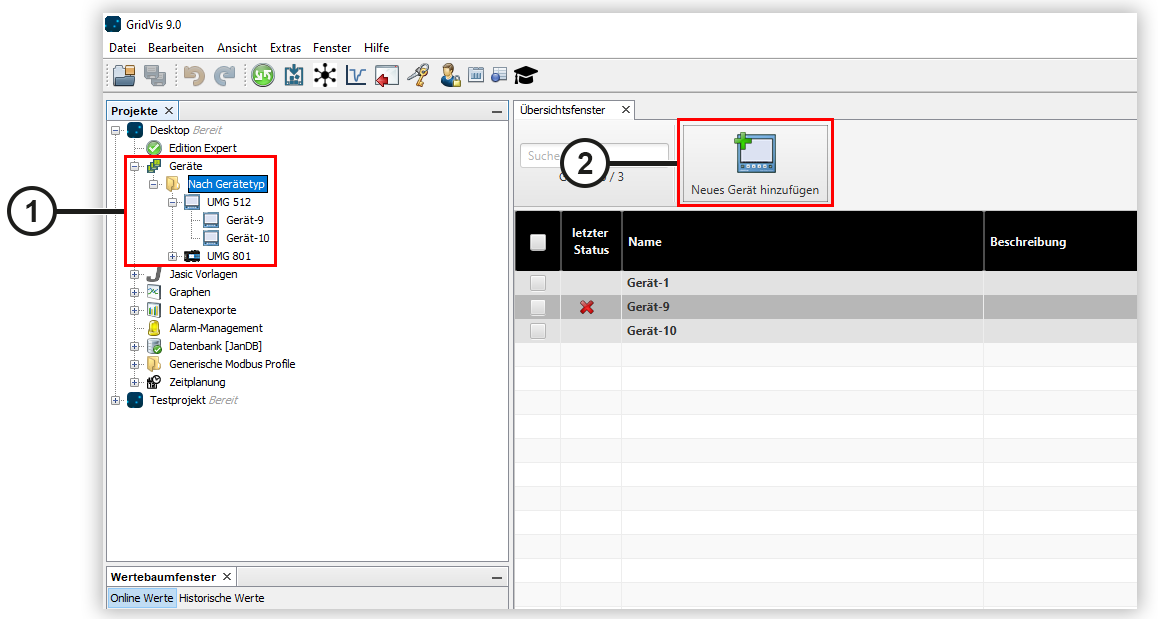Collapse the UMG 512 tree node
The image size is (1158, 619).
(x=173, y=202)
